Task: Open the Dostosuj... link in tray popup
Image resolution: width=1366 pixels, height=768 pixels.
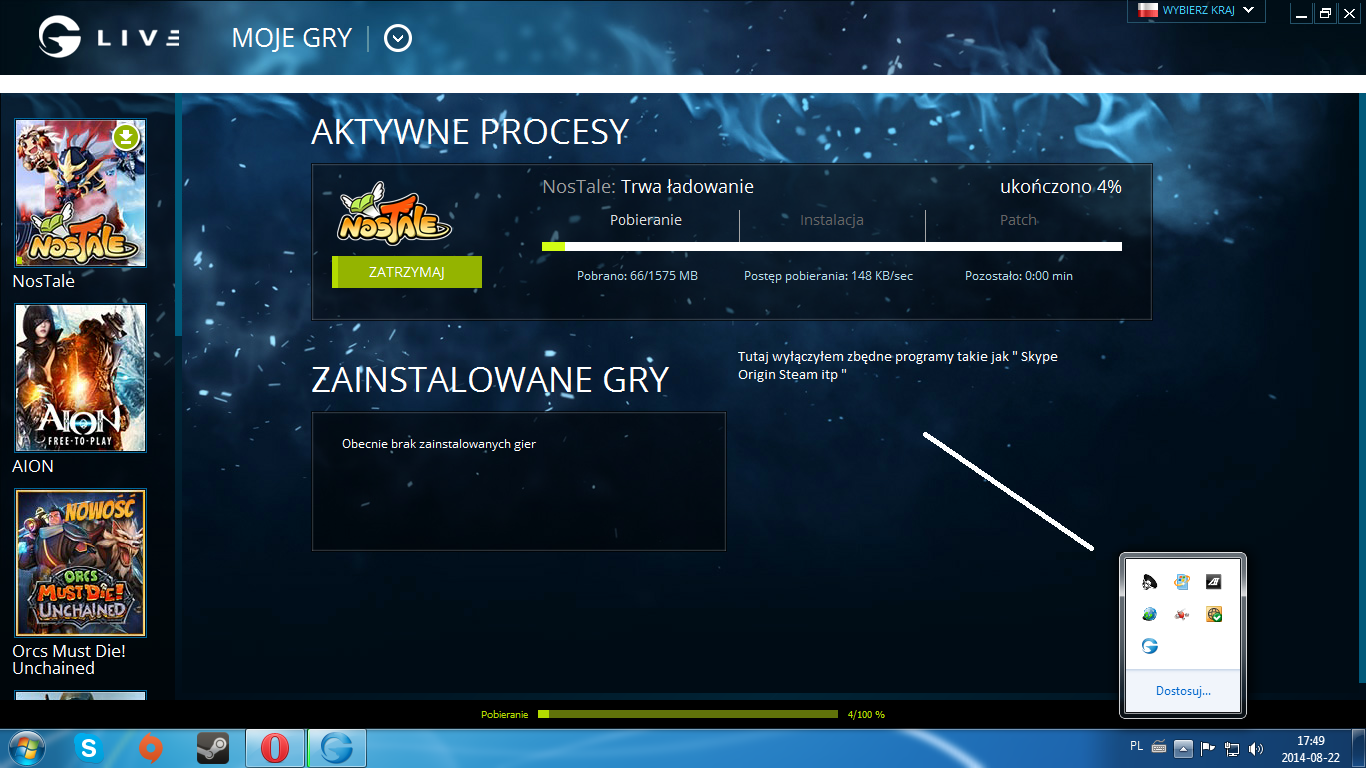Action: pyautogui.click(x=1183, y=691)
